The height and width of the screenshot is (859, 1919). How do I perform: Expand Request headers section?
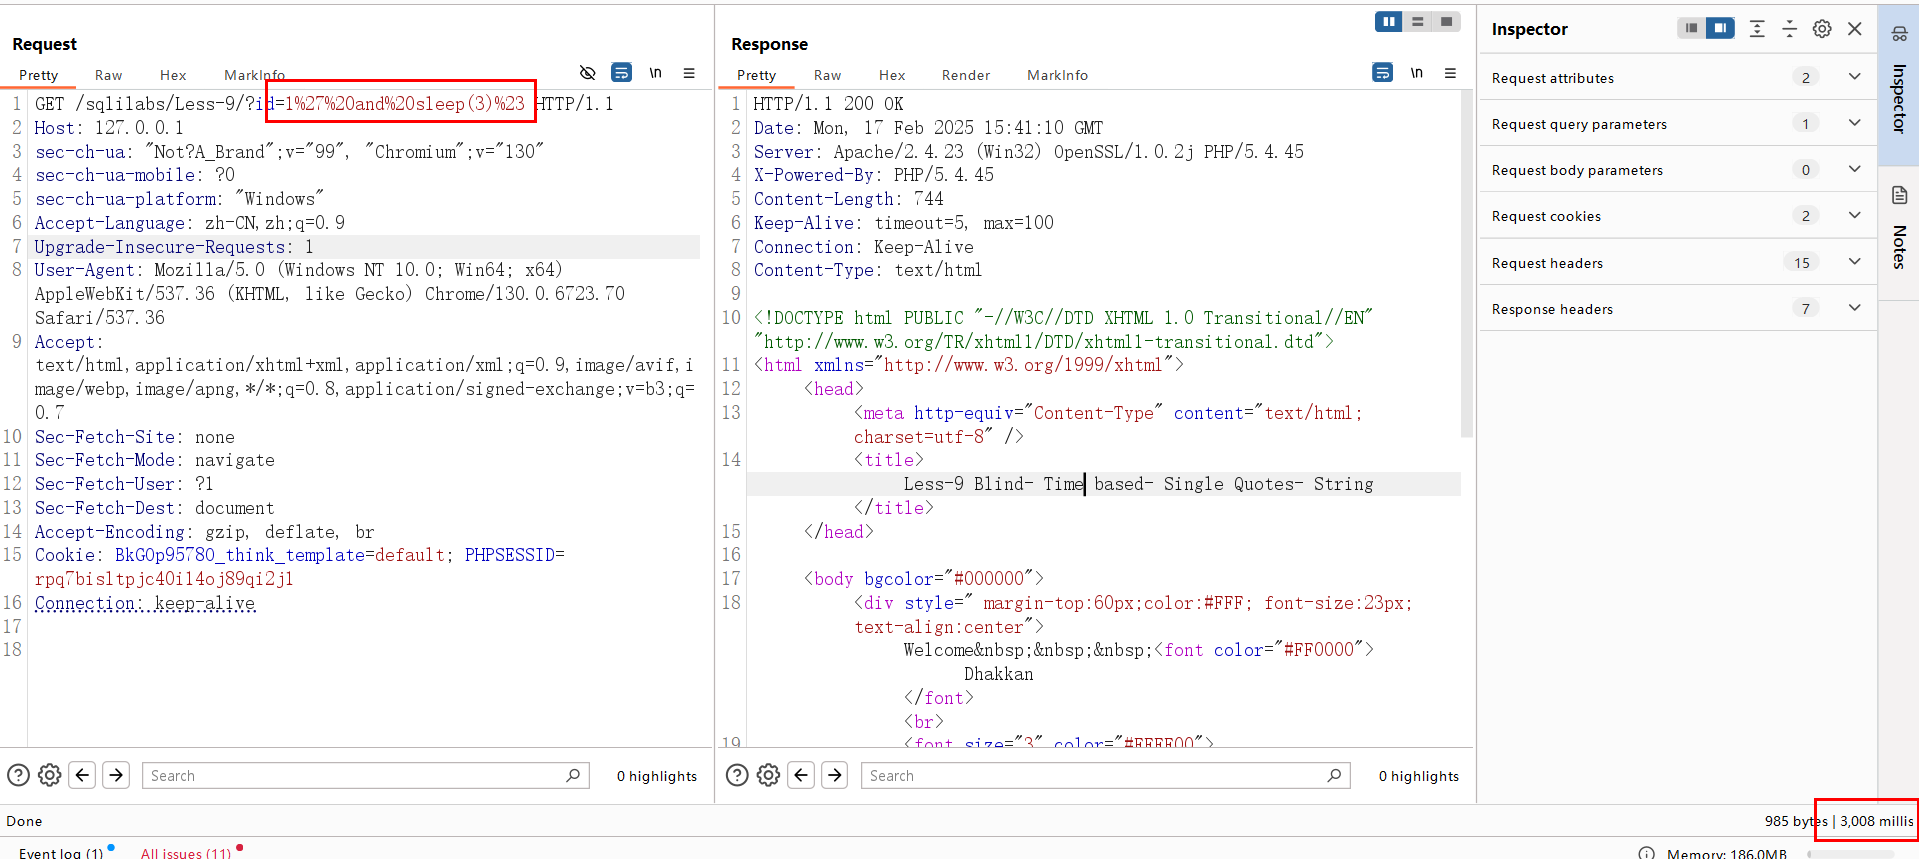(1678, 262)
